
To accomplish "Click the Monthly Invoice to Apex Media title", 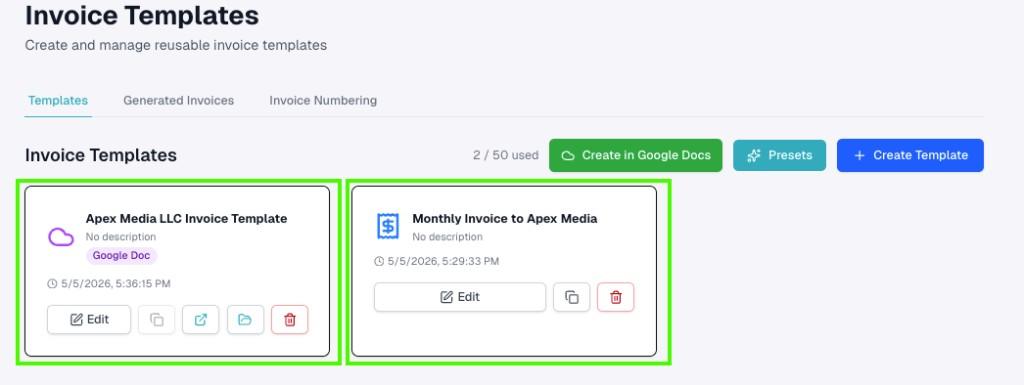I will [505, 219].
